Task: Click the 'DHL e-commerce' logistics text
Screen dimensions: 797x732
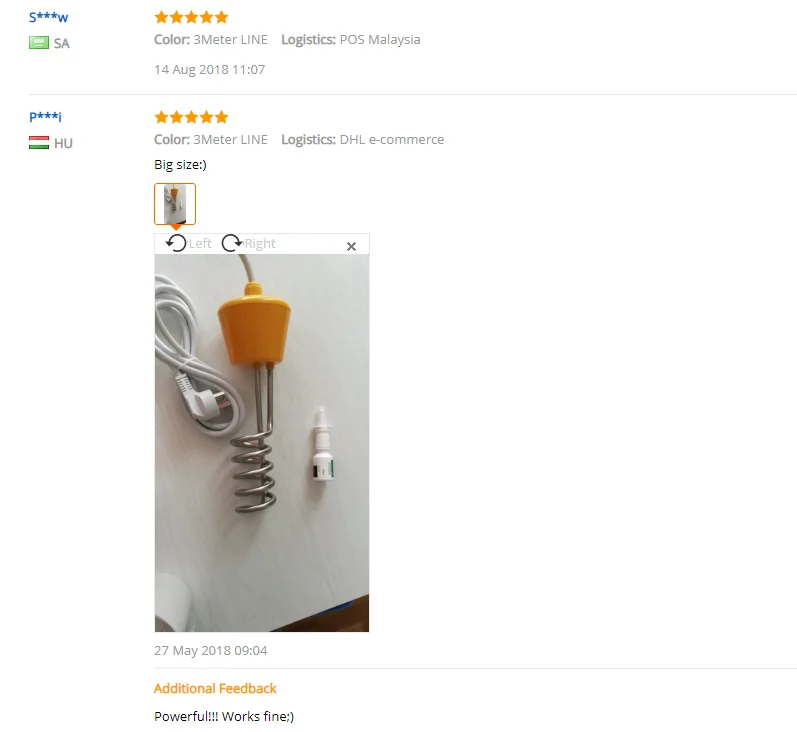Action: 391,140
